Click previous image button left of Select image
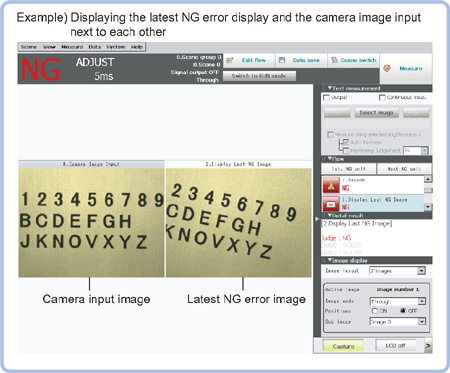This screenshot has width=450, height=373. pyautogui.click(x=337, y=113)
